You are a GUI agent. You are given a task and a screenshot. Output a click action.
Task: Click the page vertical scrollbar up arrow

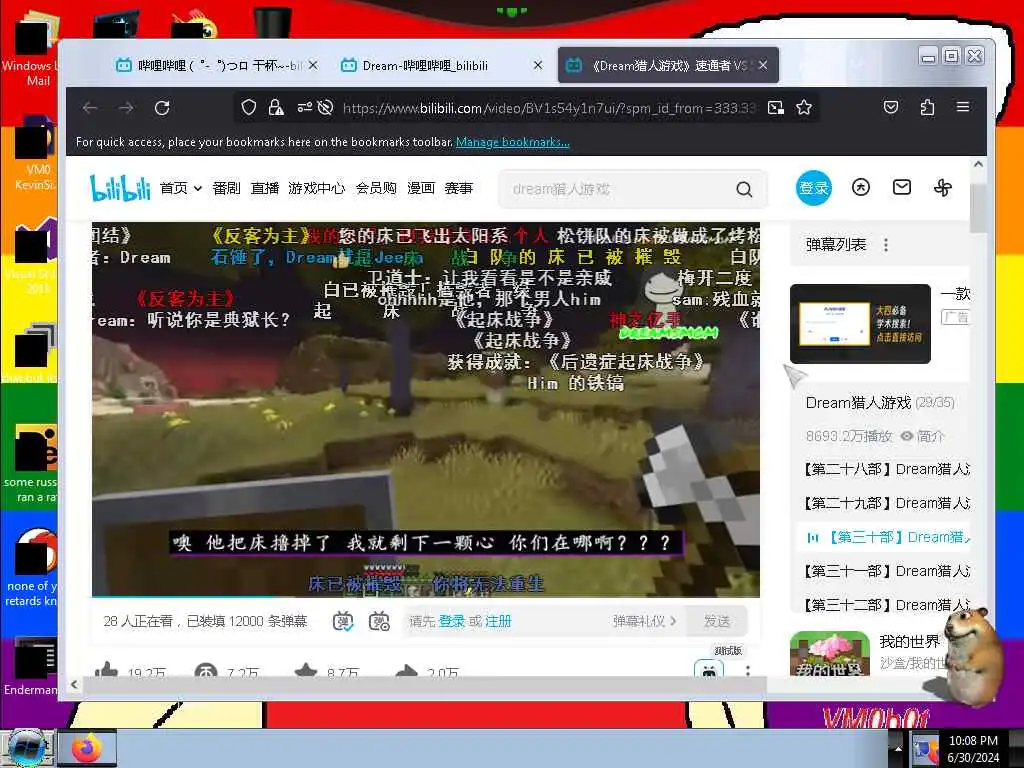tap(978, 165)
